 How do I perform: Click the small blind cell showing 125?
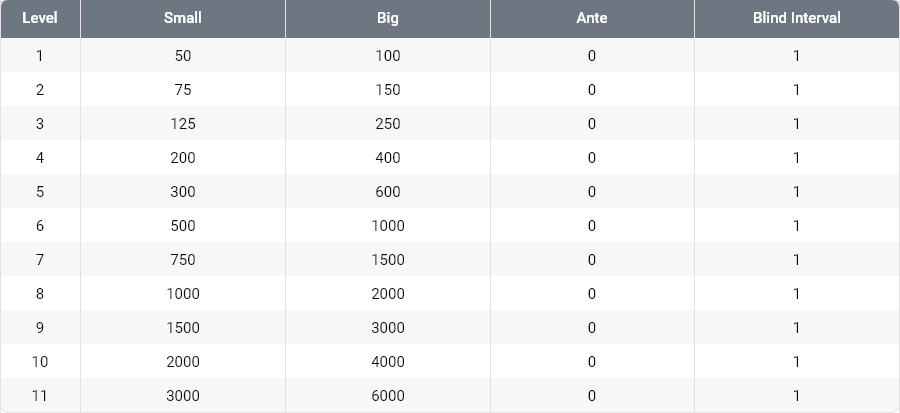click(183, 124)
